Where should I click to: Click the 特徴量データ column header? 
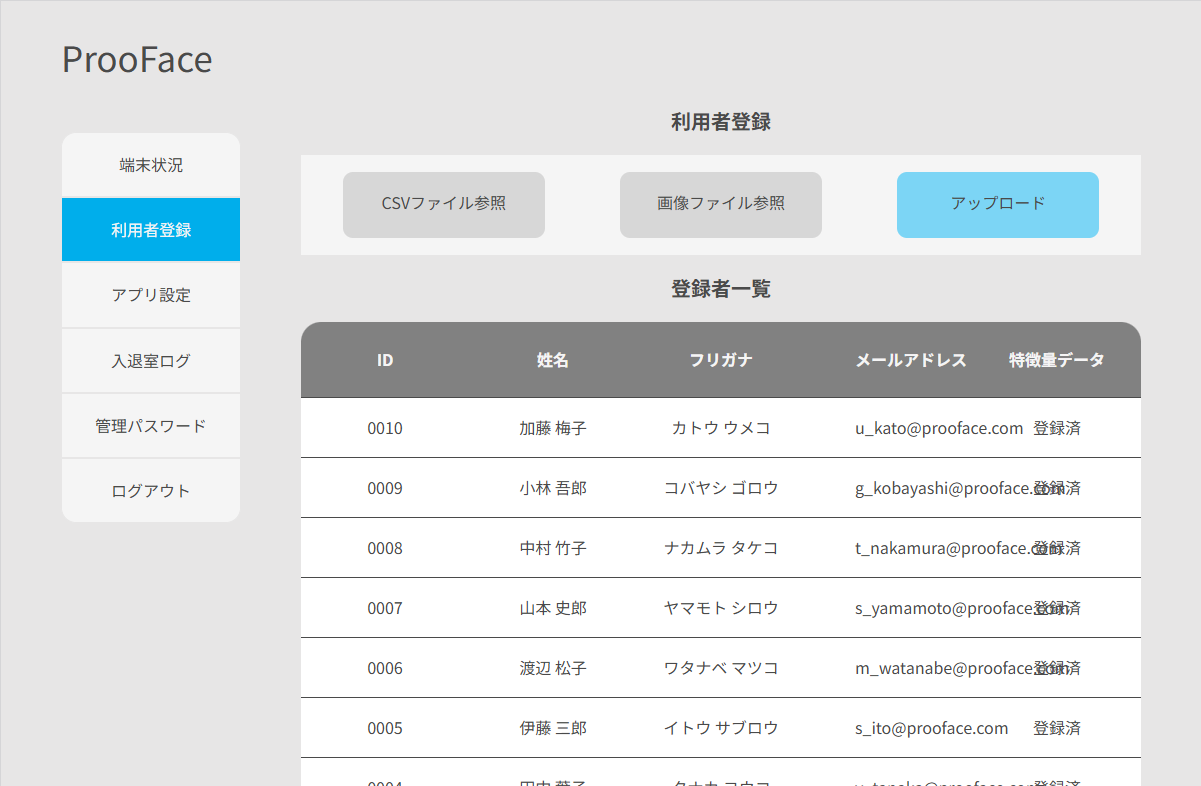click(1057, 360)
